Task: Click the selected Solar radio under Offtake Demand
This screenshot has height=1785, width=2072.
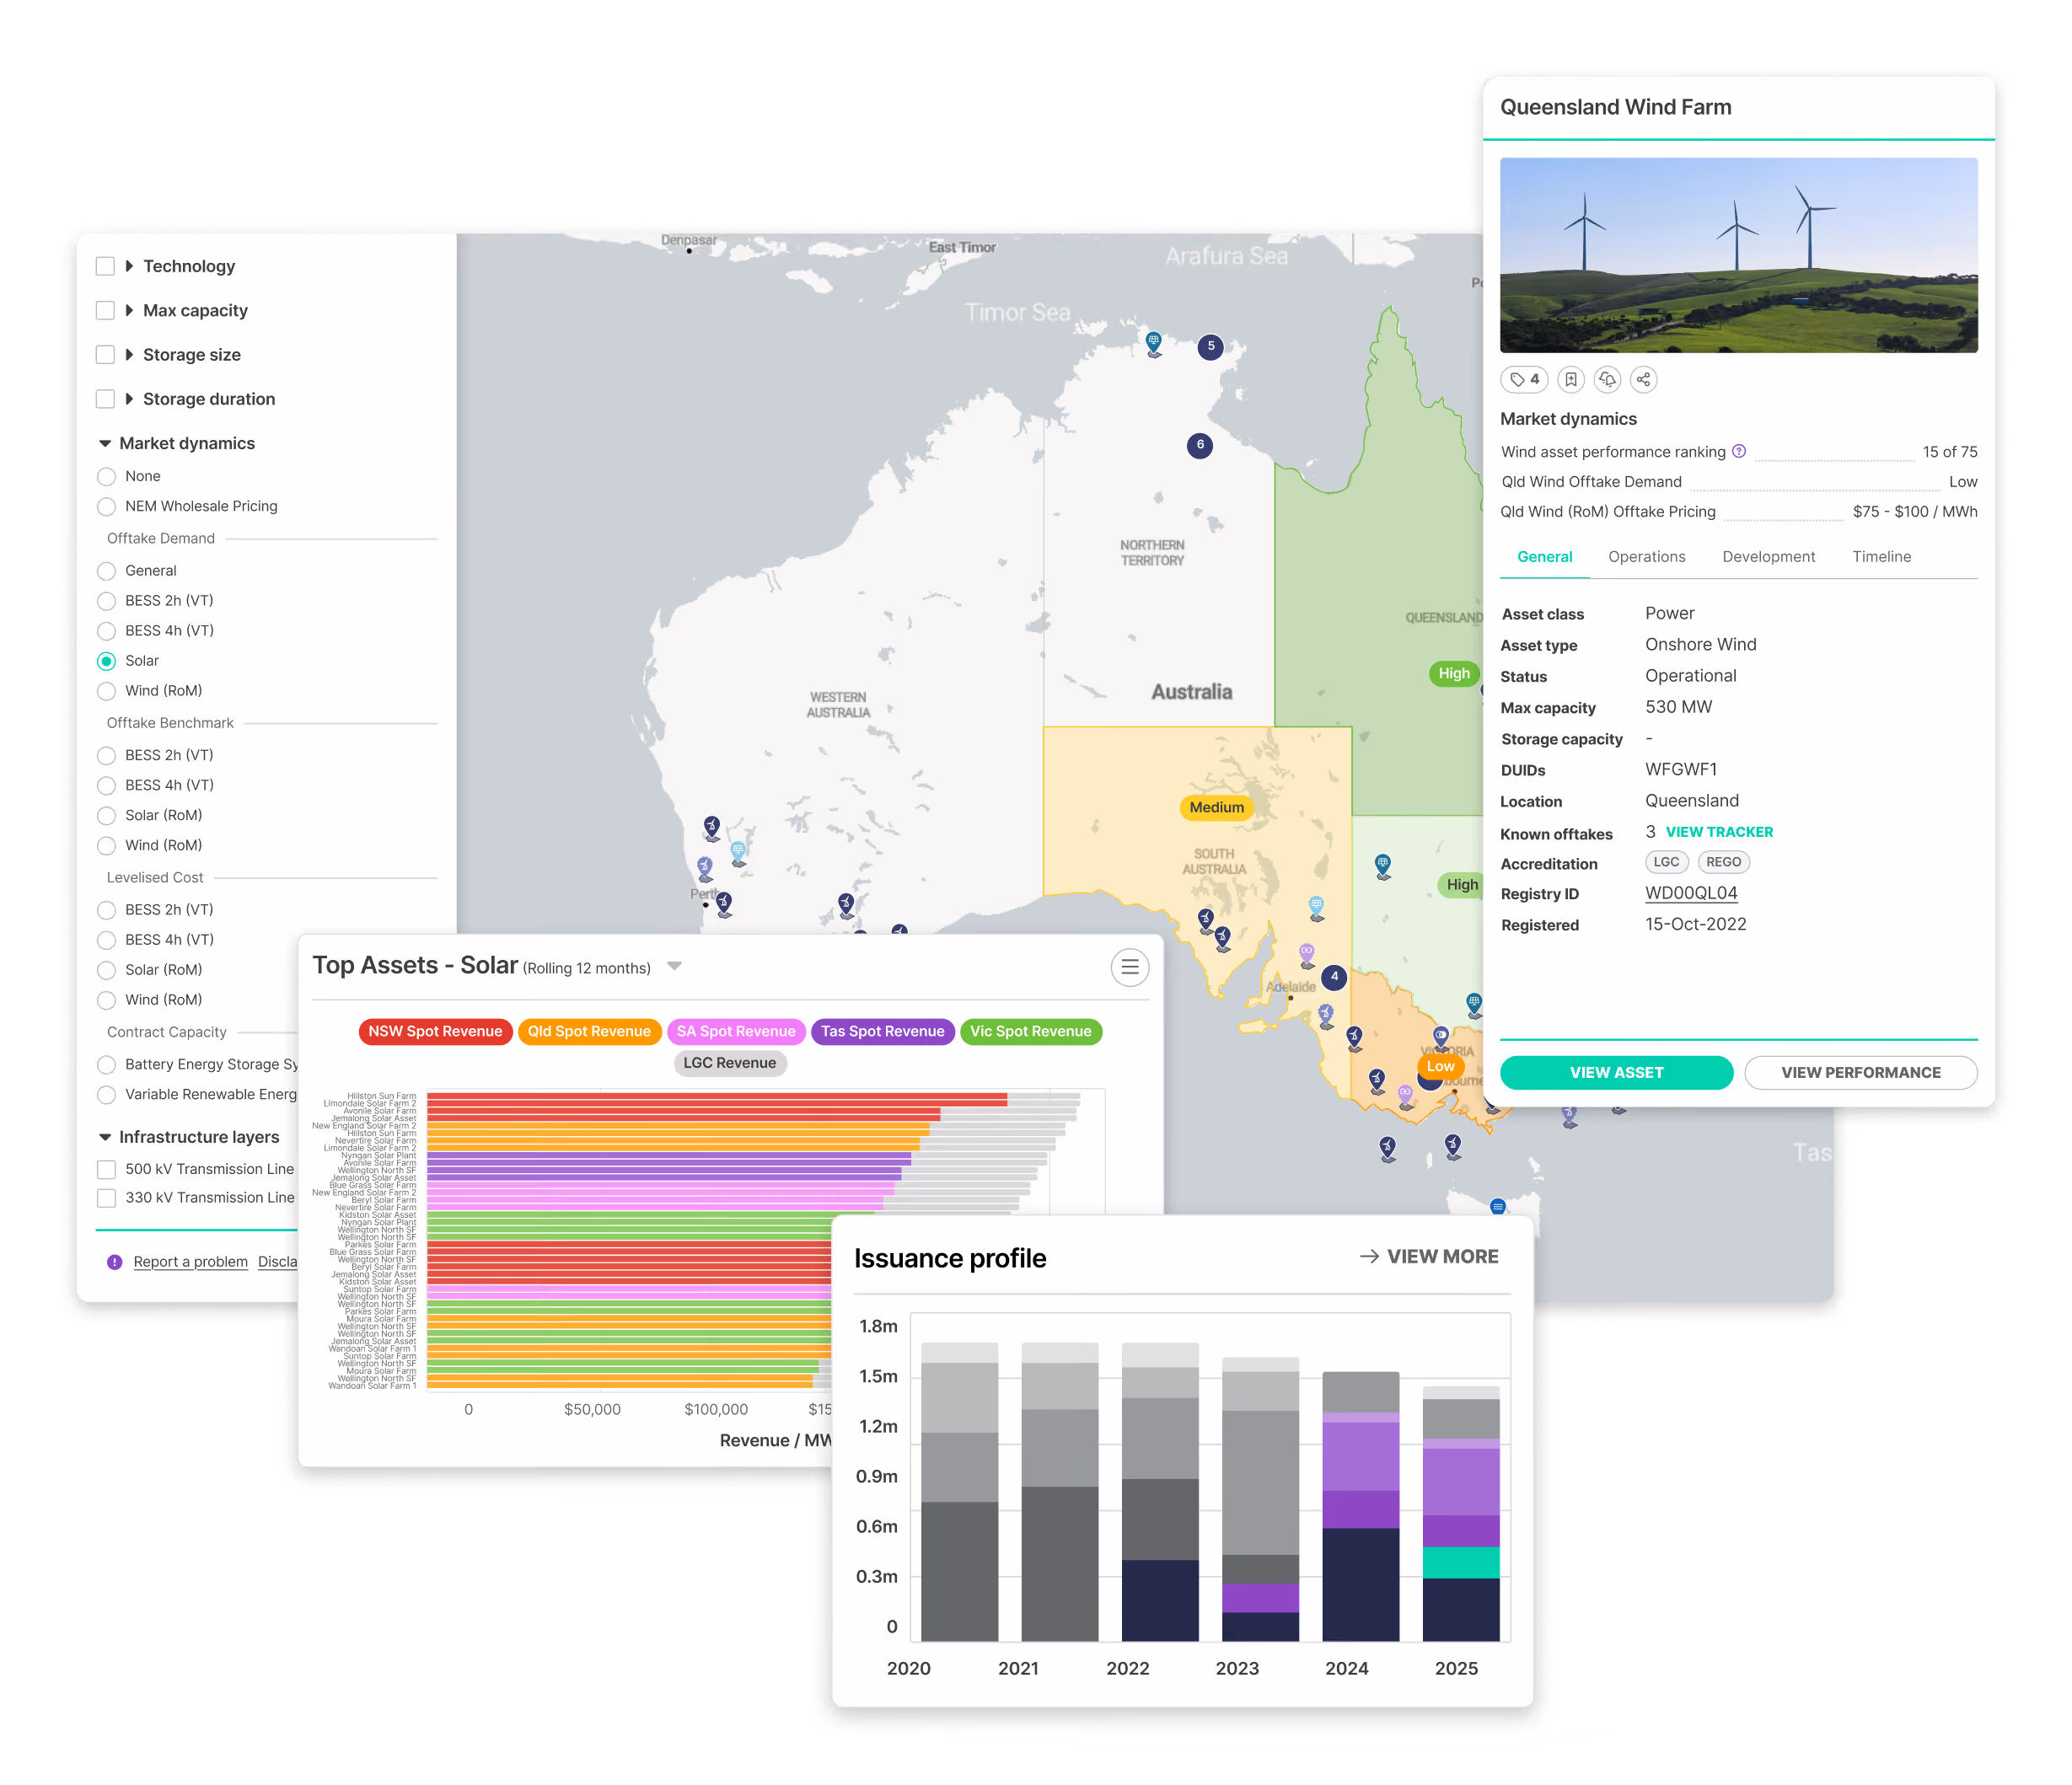Action: coord(106,661)
